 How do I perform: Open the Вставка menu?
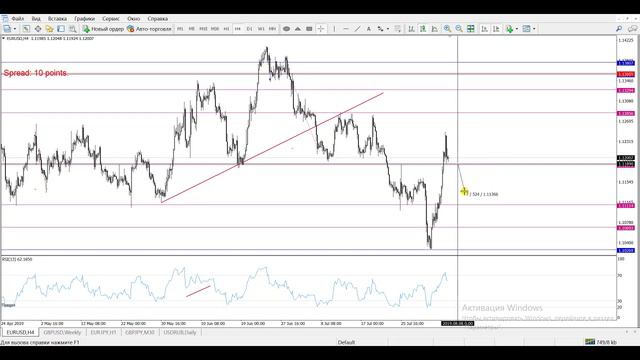(x=57, y=19)
